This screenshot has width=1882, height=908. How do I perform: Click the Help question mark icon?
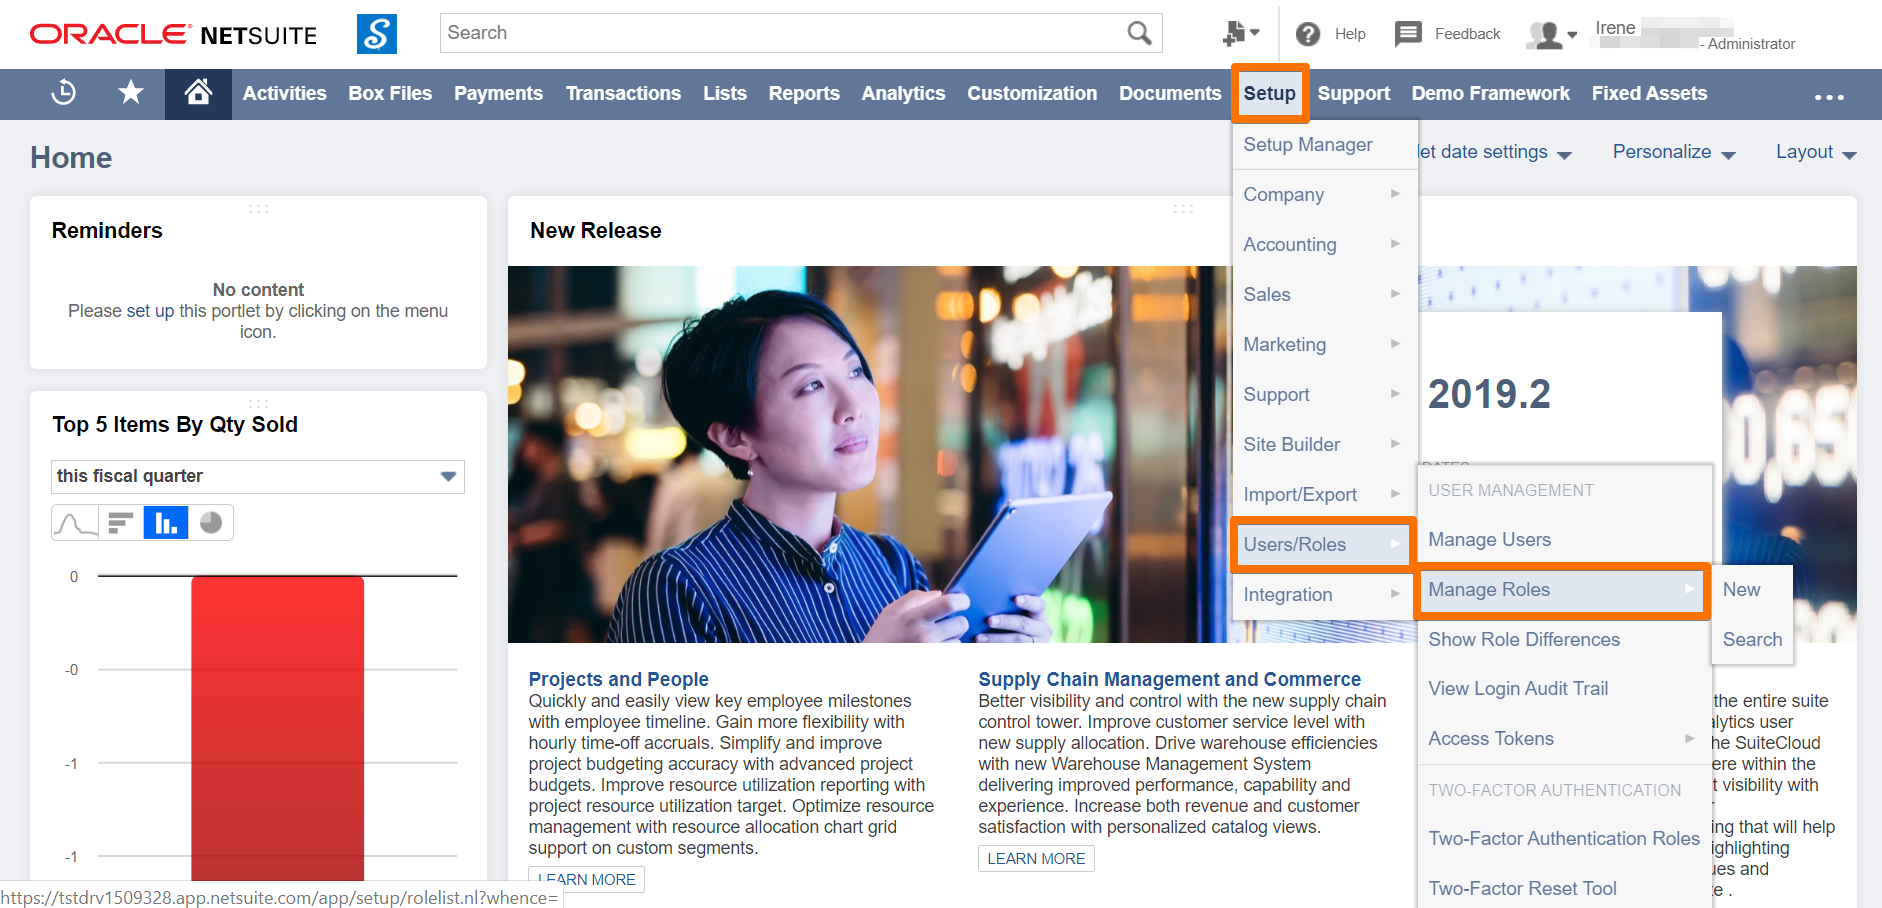coord(1308,34)
